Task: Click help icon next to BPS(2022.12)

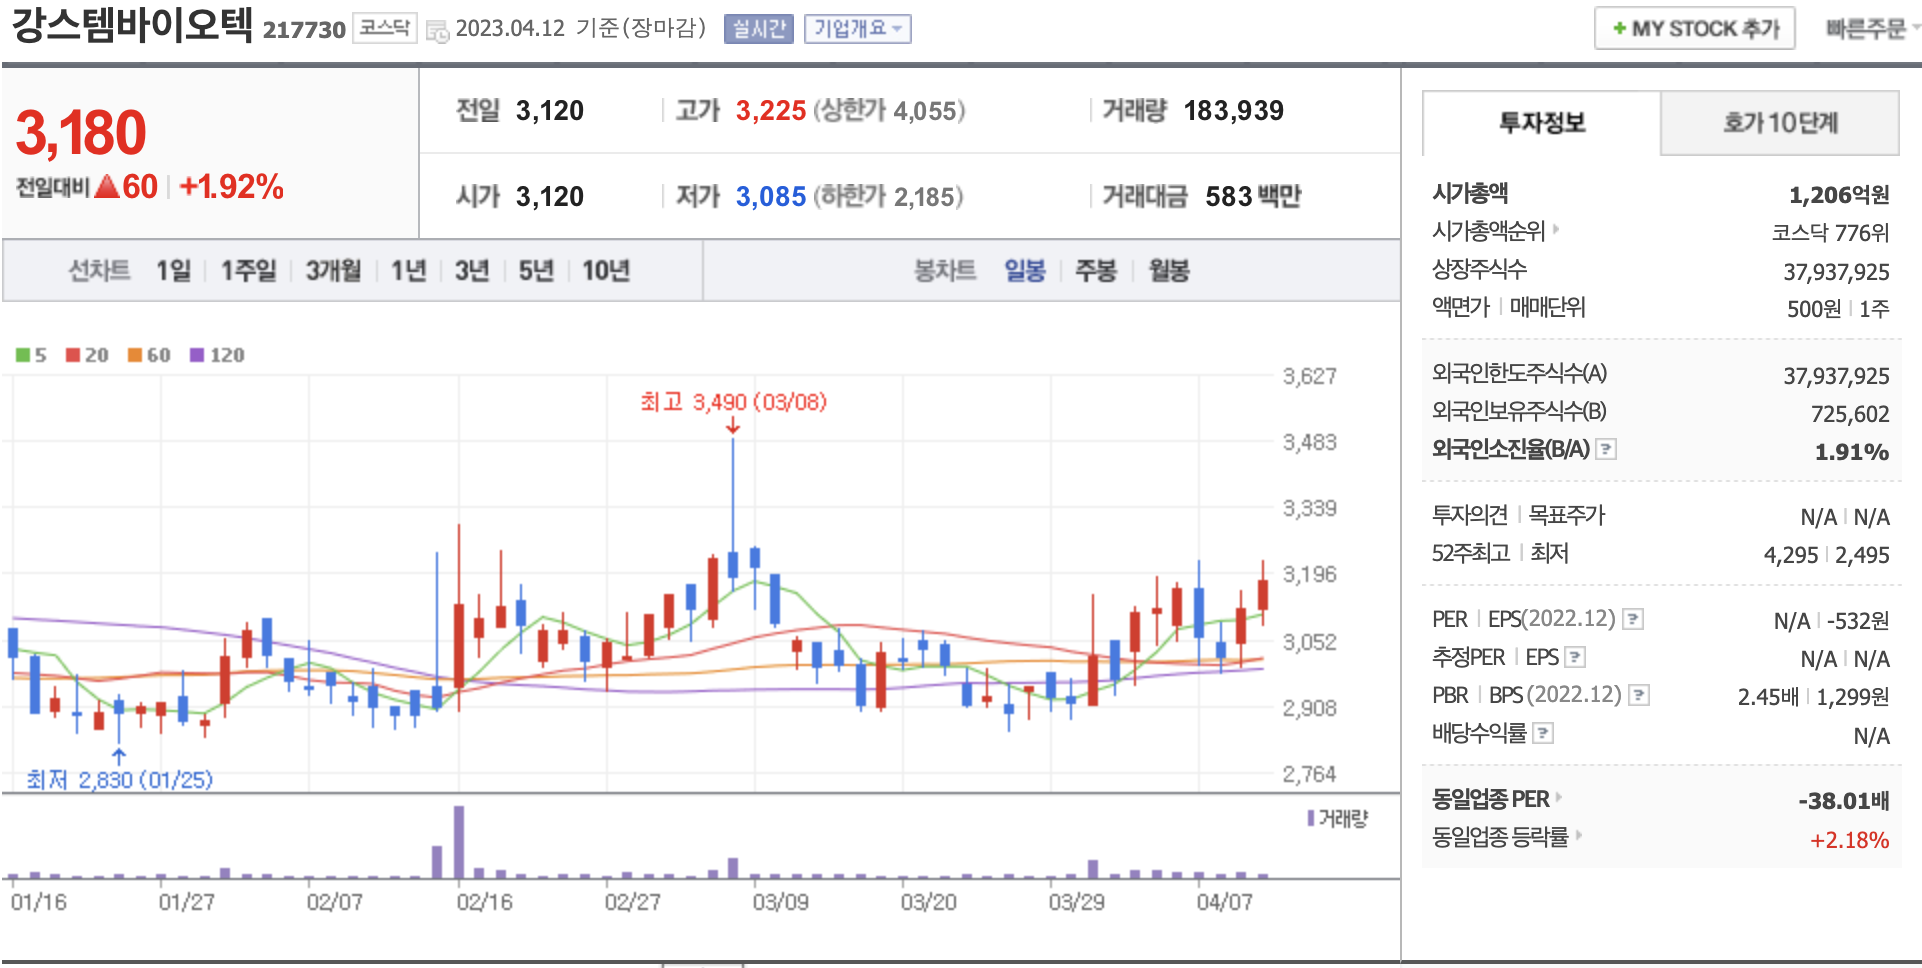Action: 1639,696
